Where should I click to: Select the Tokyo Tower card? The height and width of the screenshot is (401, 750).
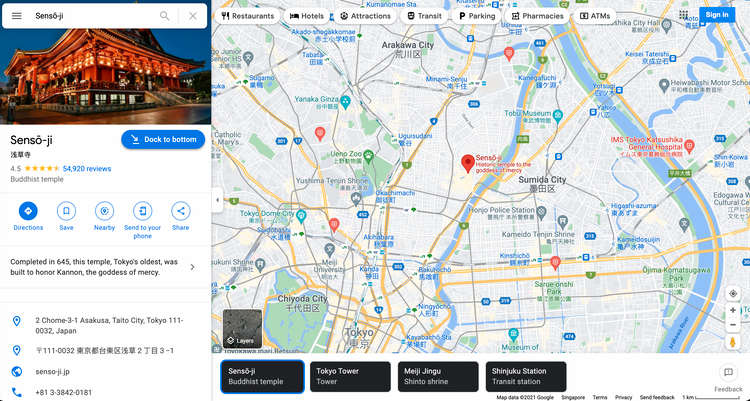350,376
